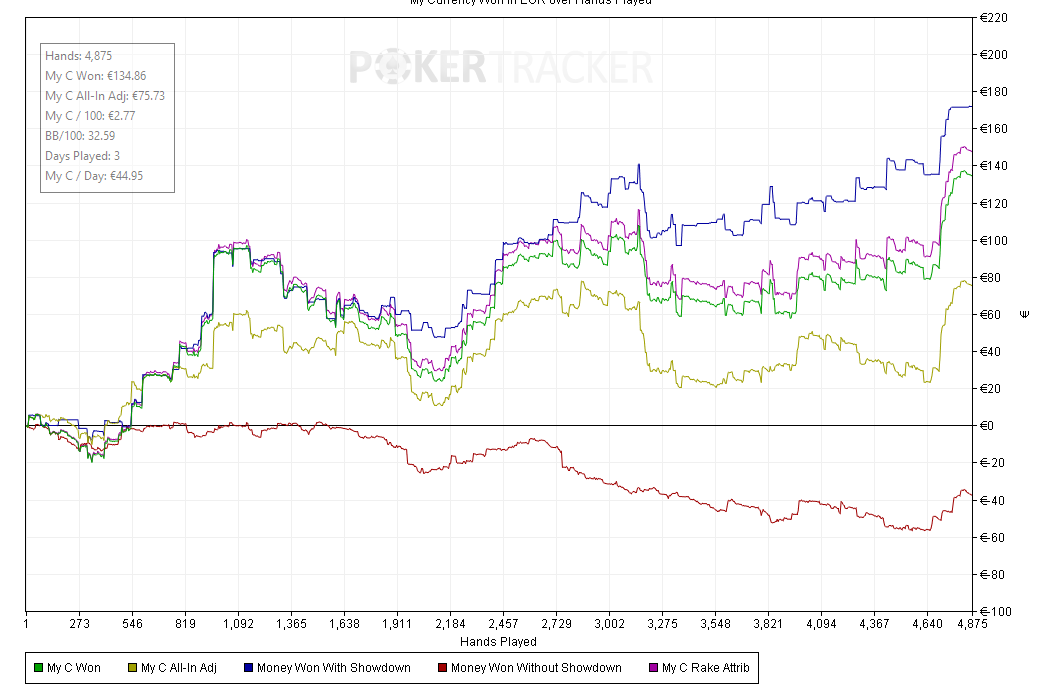Screen dimensions: 1043x694
Task: Click the y-axis label '€60'
Action: point(991,315)
